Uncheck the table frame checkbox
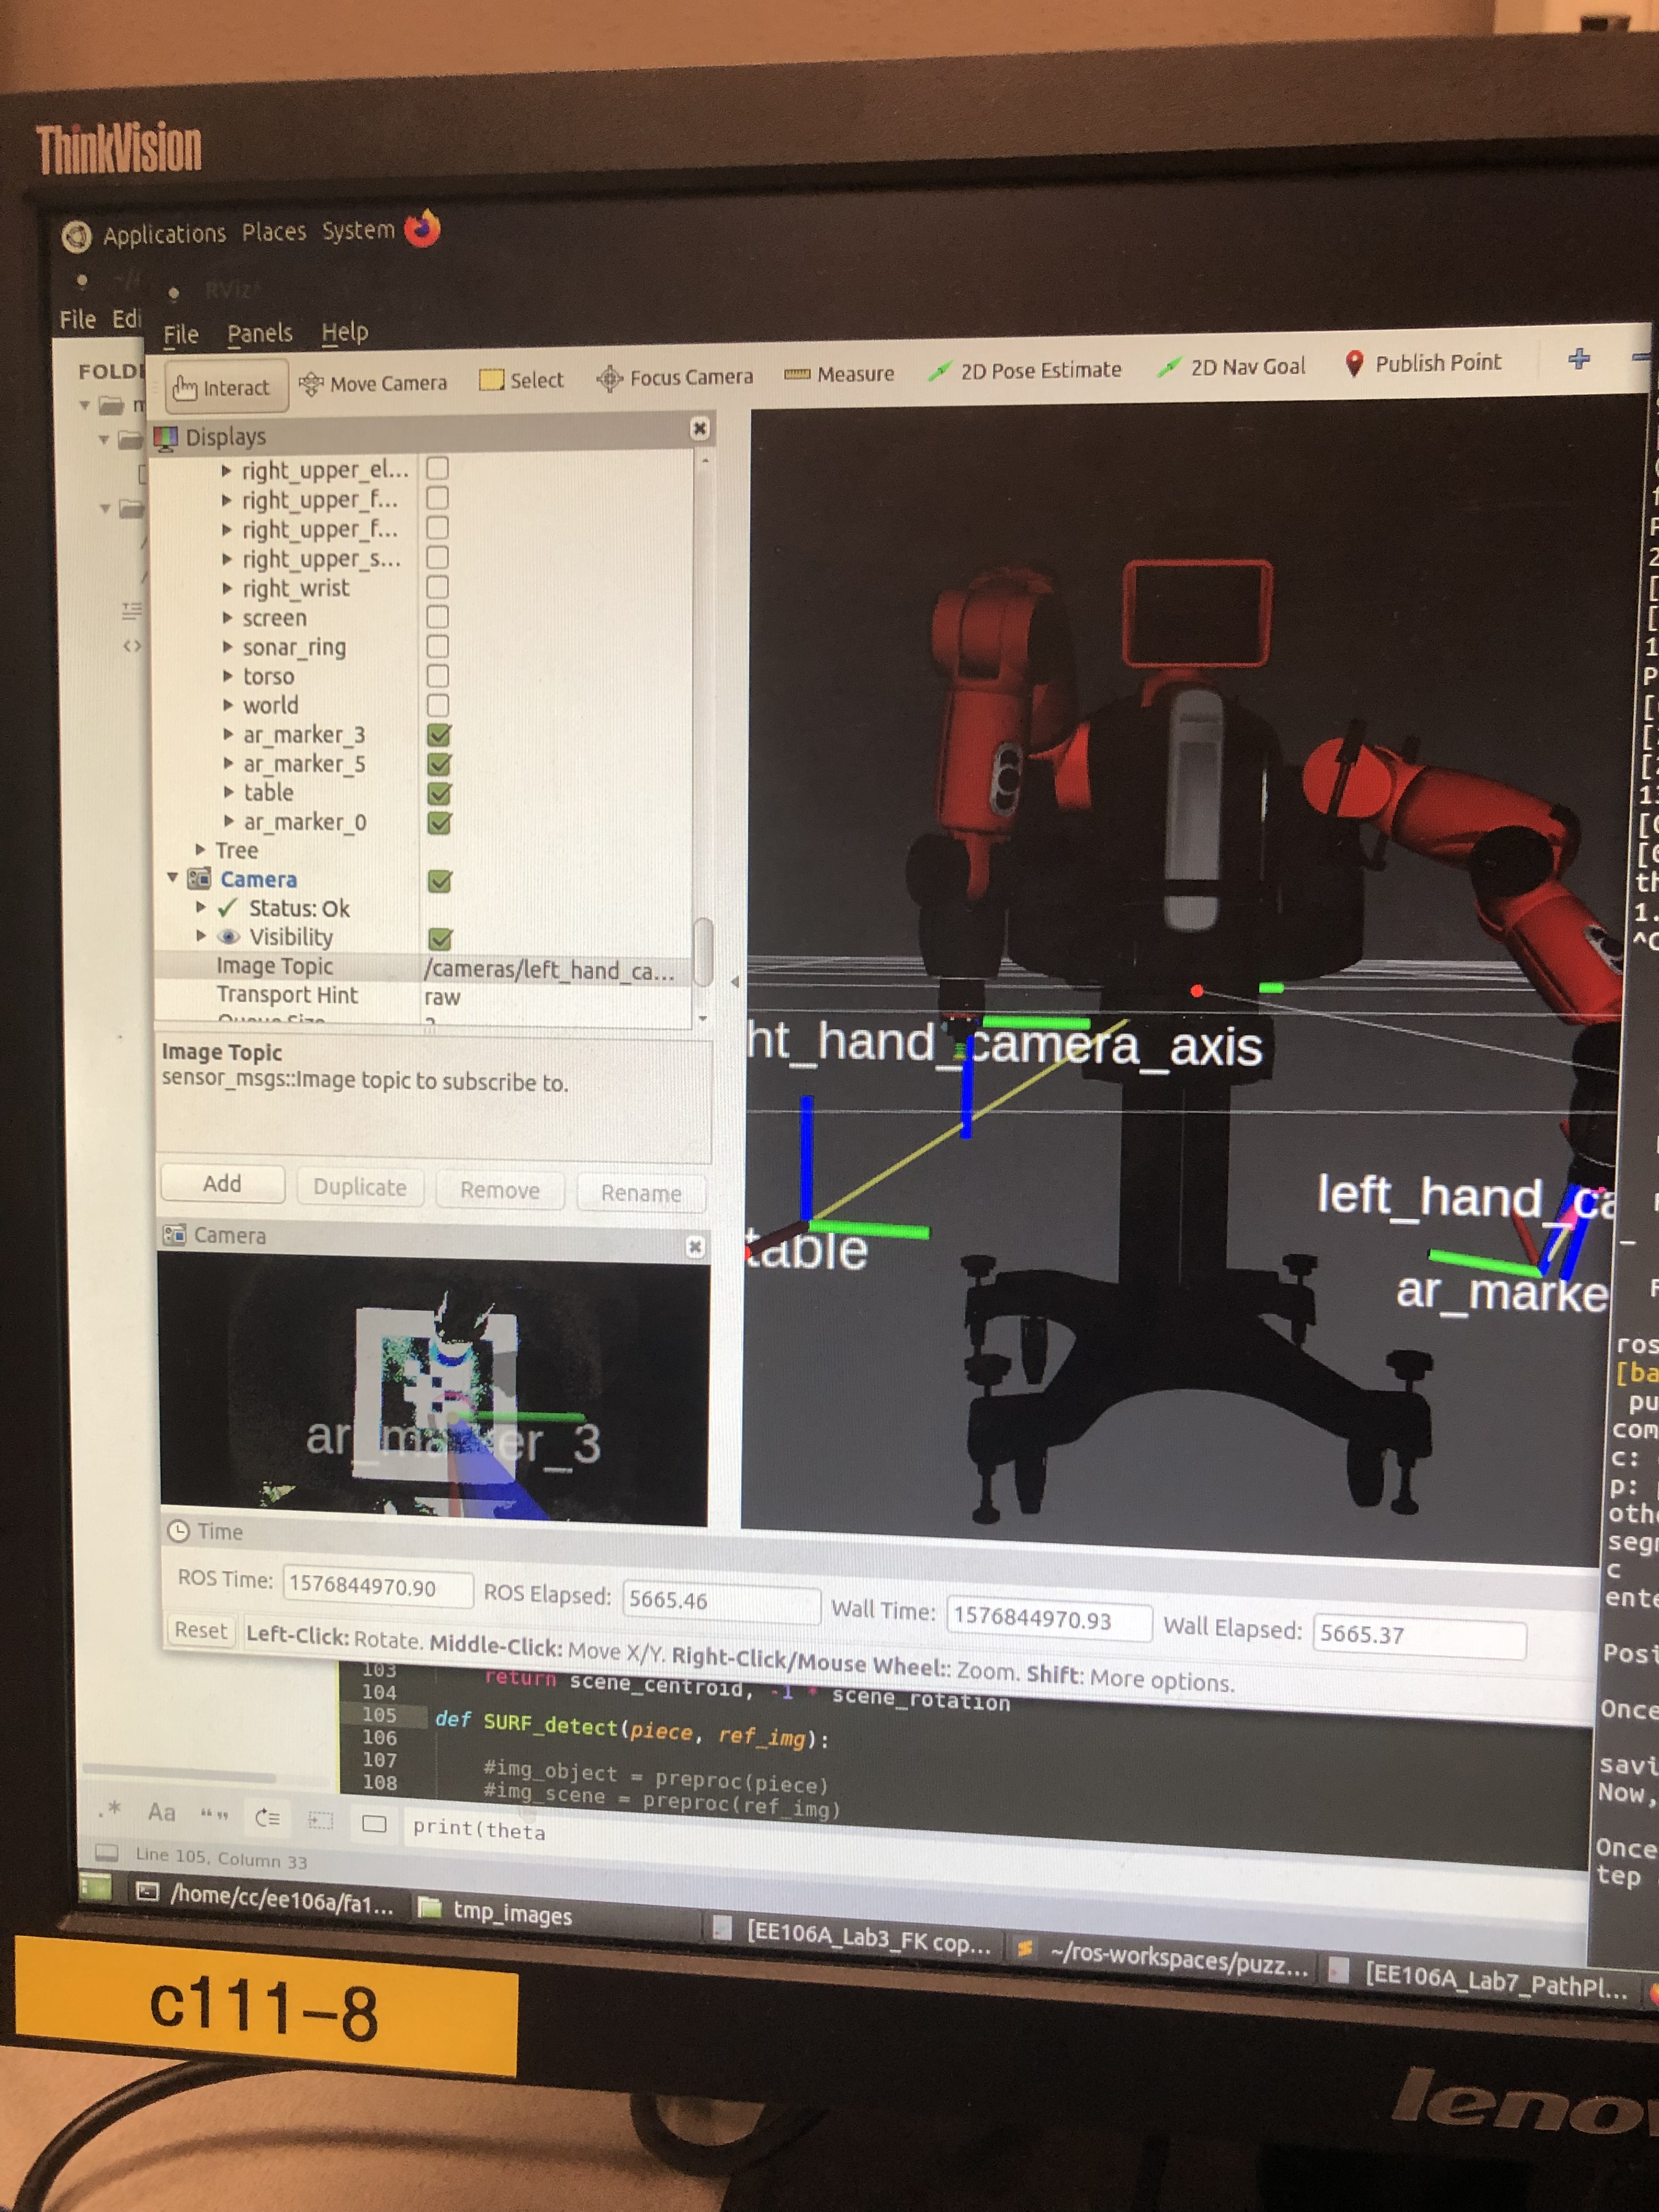This screenshot has width=1659, height=2212. point(439,794)
